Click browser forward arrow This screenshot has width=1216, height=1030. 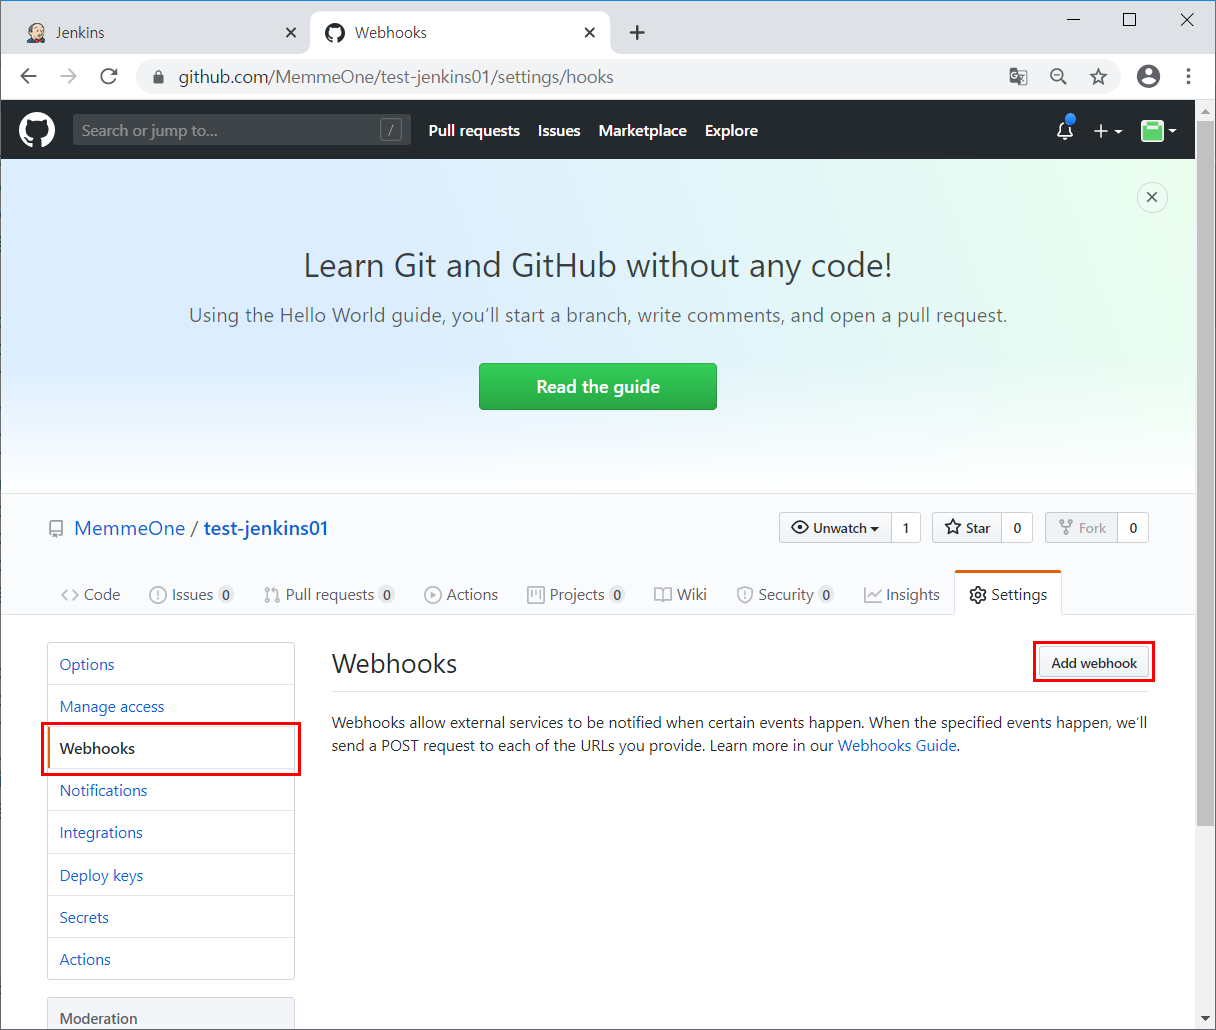69,76
